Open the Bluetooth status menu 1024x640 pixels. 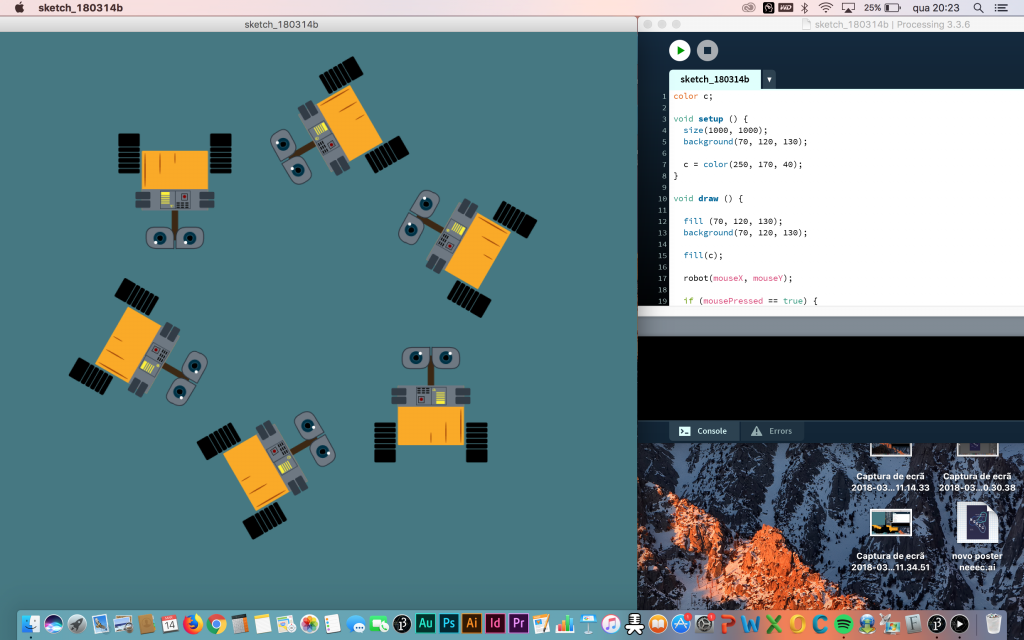(805, 8)
